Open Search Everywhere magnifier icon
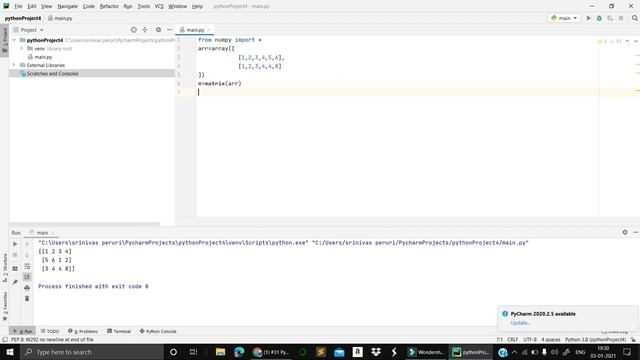640x360 pixels. [635, 18]
